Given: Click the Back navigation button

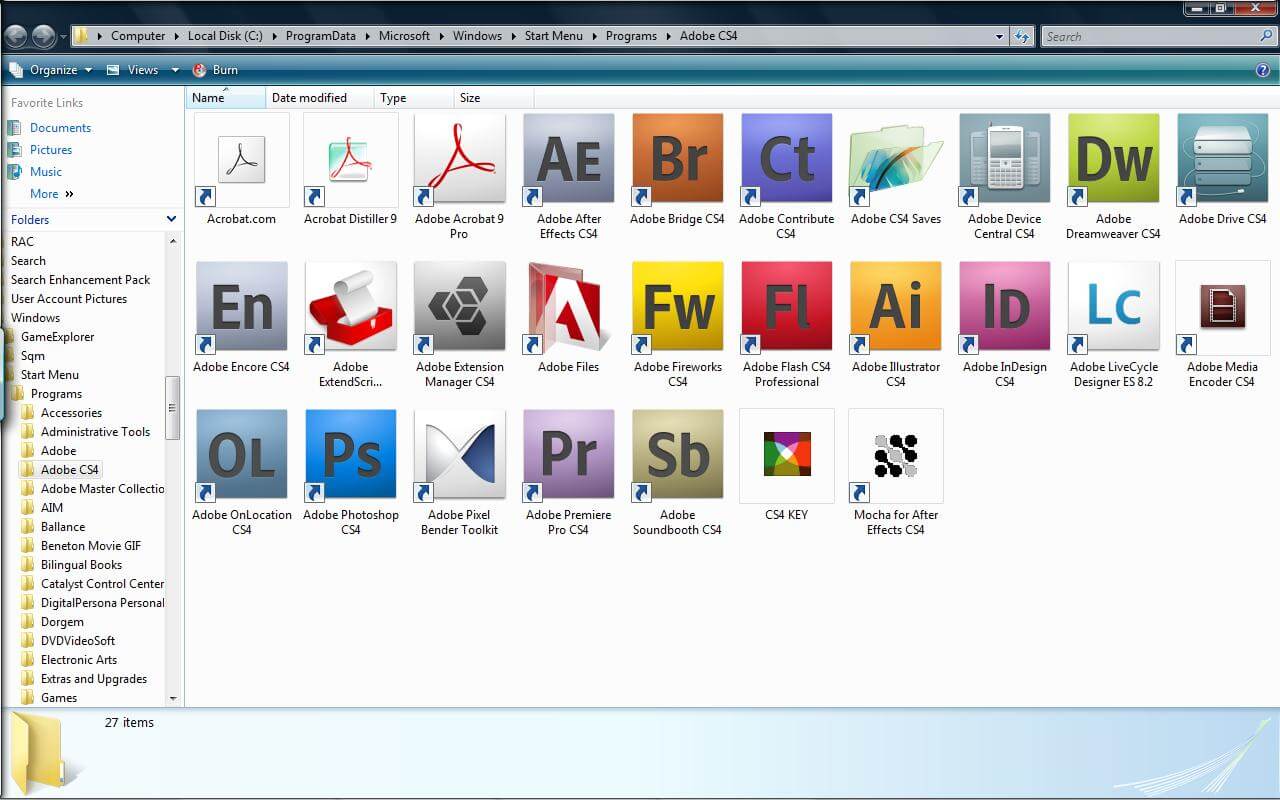Looking at the screenshot, I should [x=16, y=36].
